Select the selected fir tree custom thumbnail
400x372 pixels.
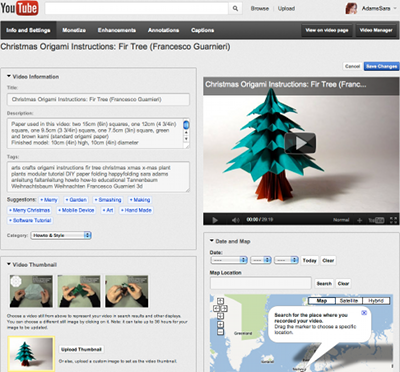coord(31,354)
